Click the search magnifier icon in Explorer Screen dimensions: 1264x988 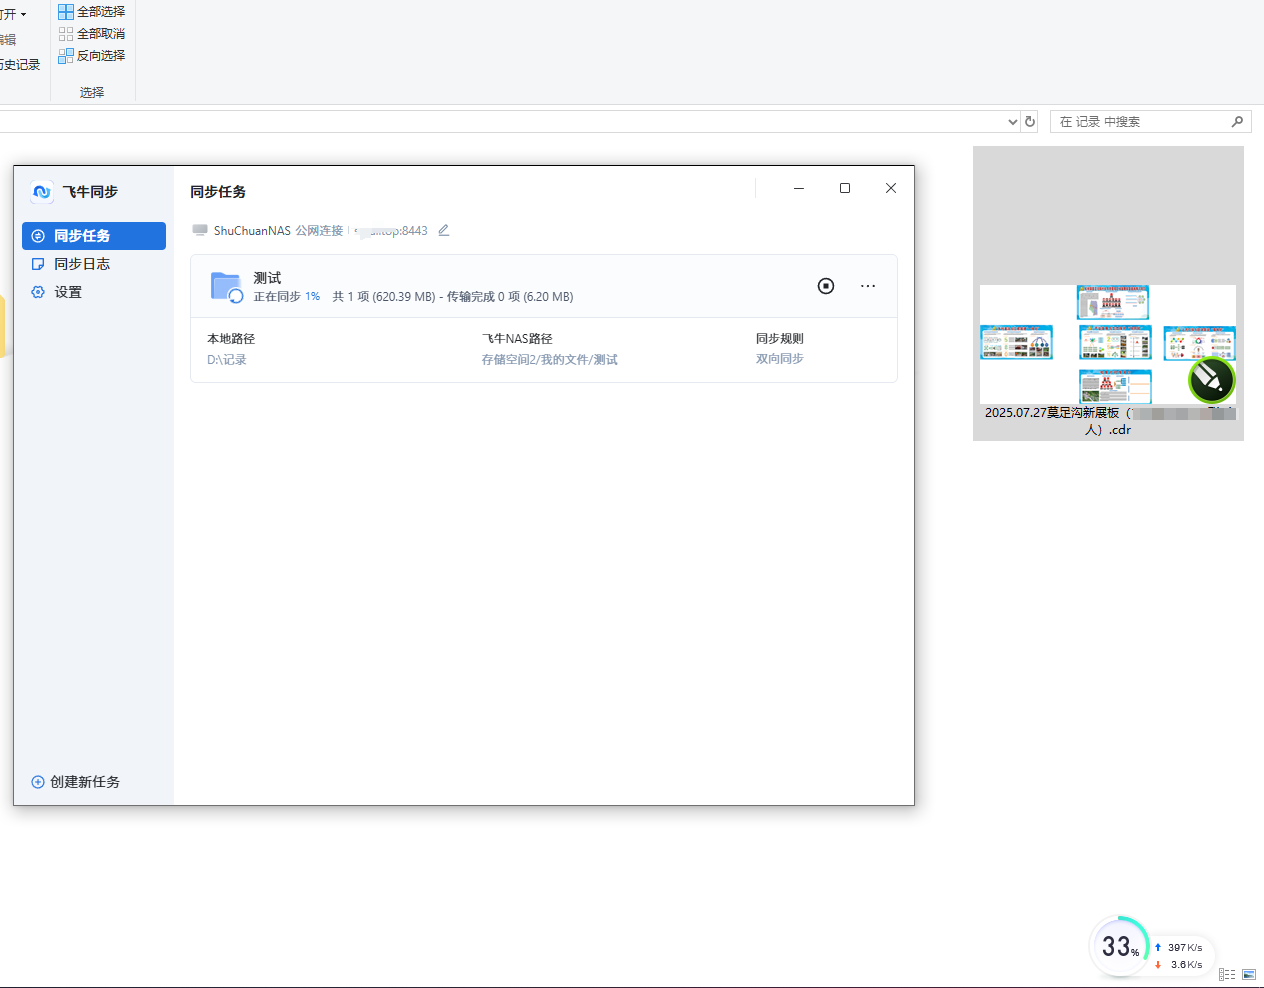(x=1238, y=122)
